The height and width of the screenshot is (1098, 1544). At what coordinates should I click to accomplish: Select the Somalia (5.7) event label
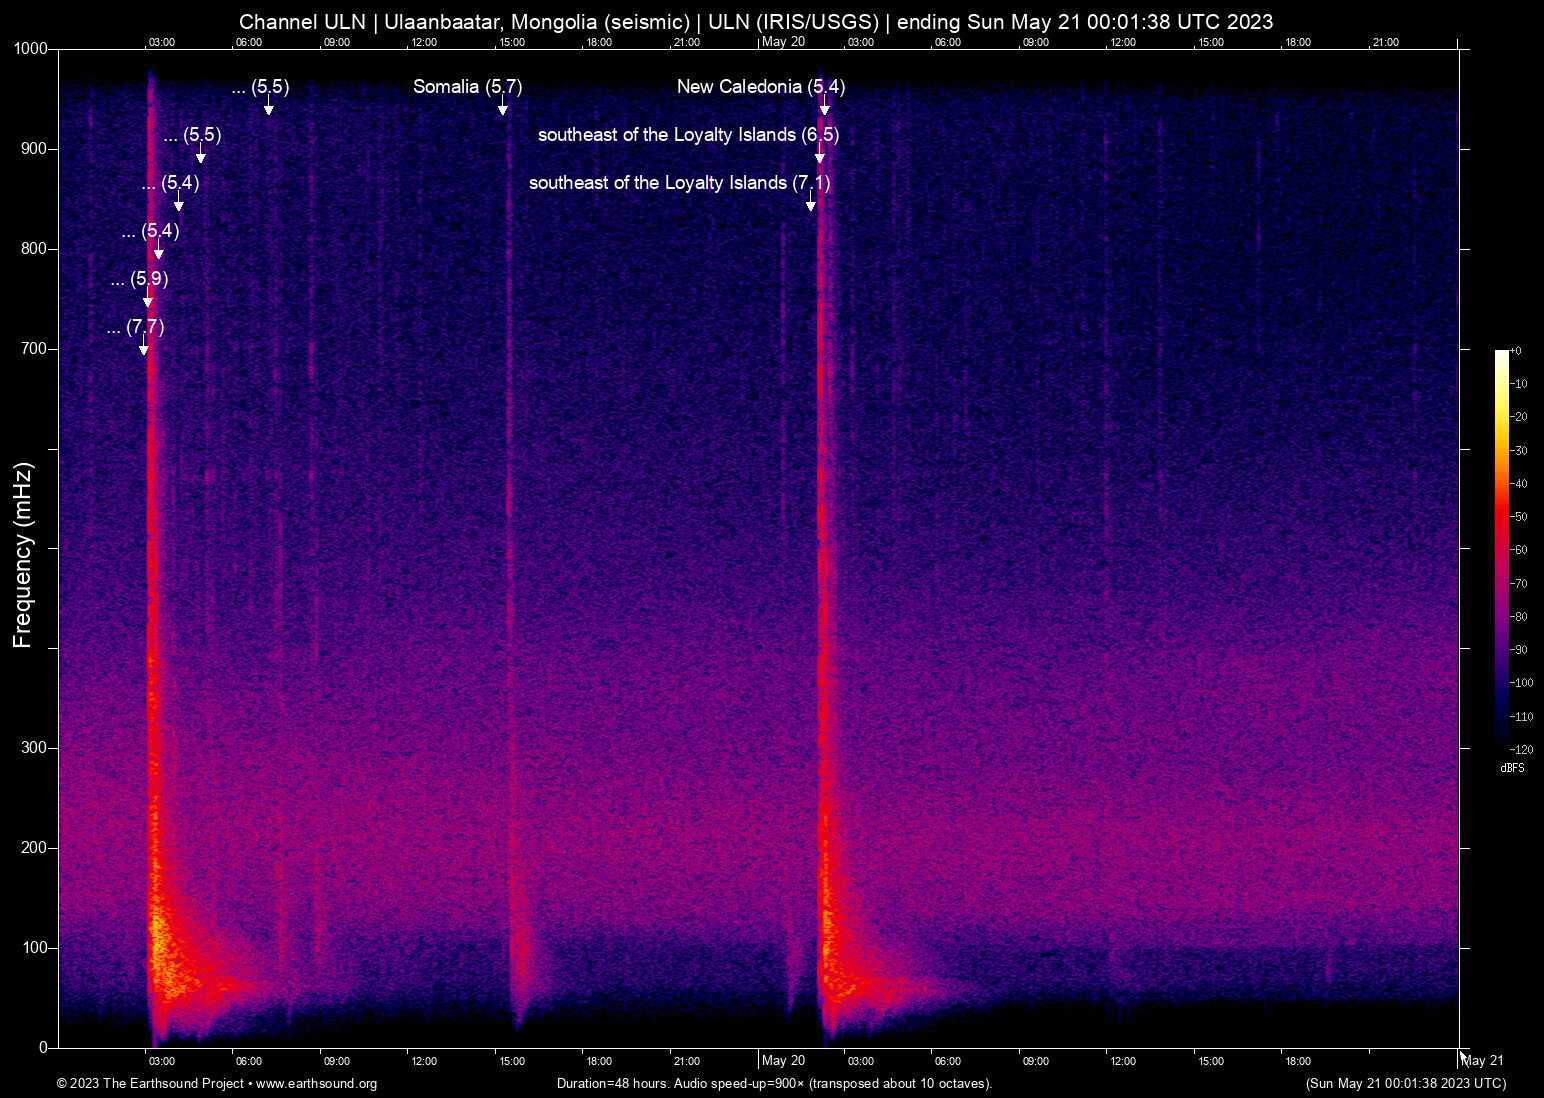pyautogui.click(x=467, y=87)
